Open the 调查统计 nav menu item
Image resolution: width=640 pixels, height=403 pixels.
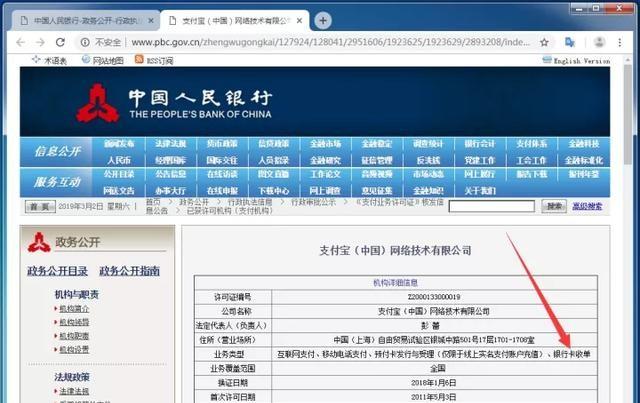click(428, 144)
